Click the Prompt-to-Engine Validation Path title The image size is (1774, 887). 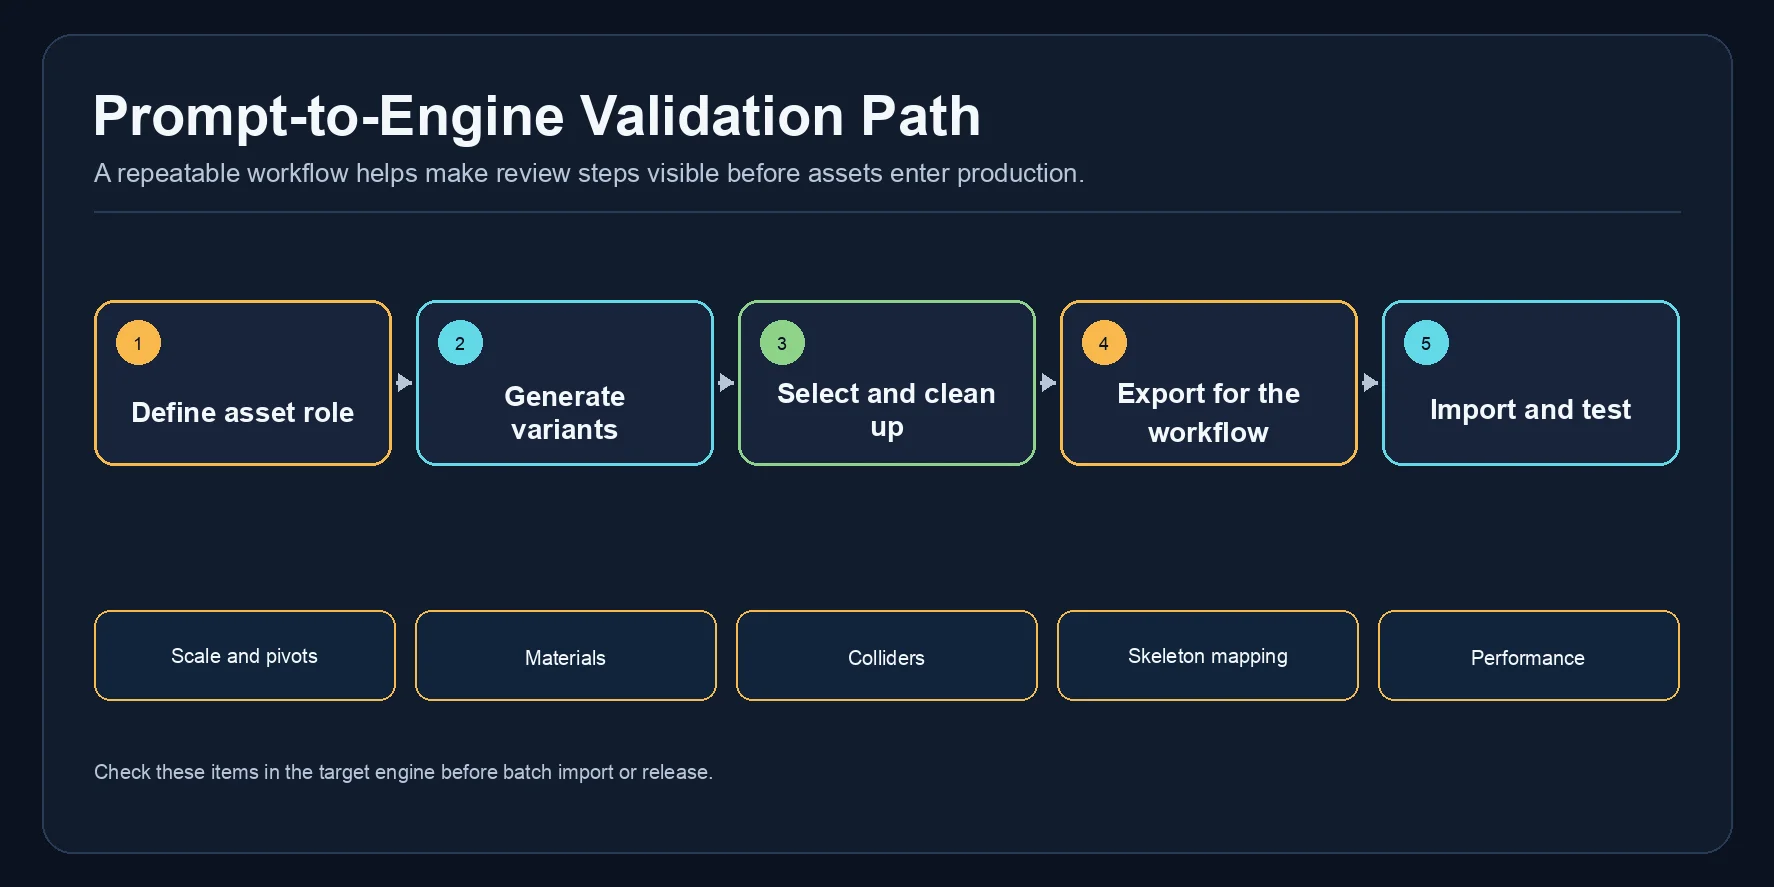click(x=537, y=116)
